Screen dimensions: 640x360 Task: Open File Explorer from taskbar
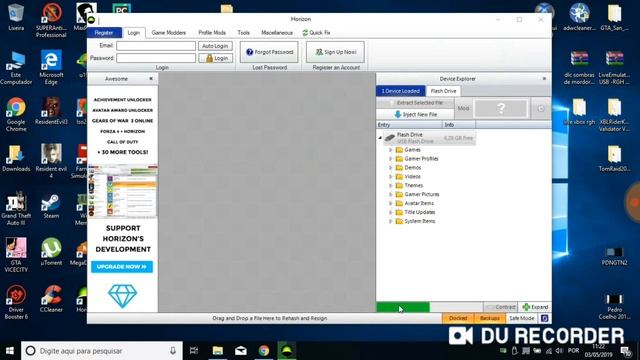coord(218,351)
